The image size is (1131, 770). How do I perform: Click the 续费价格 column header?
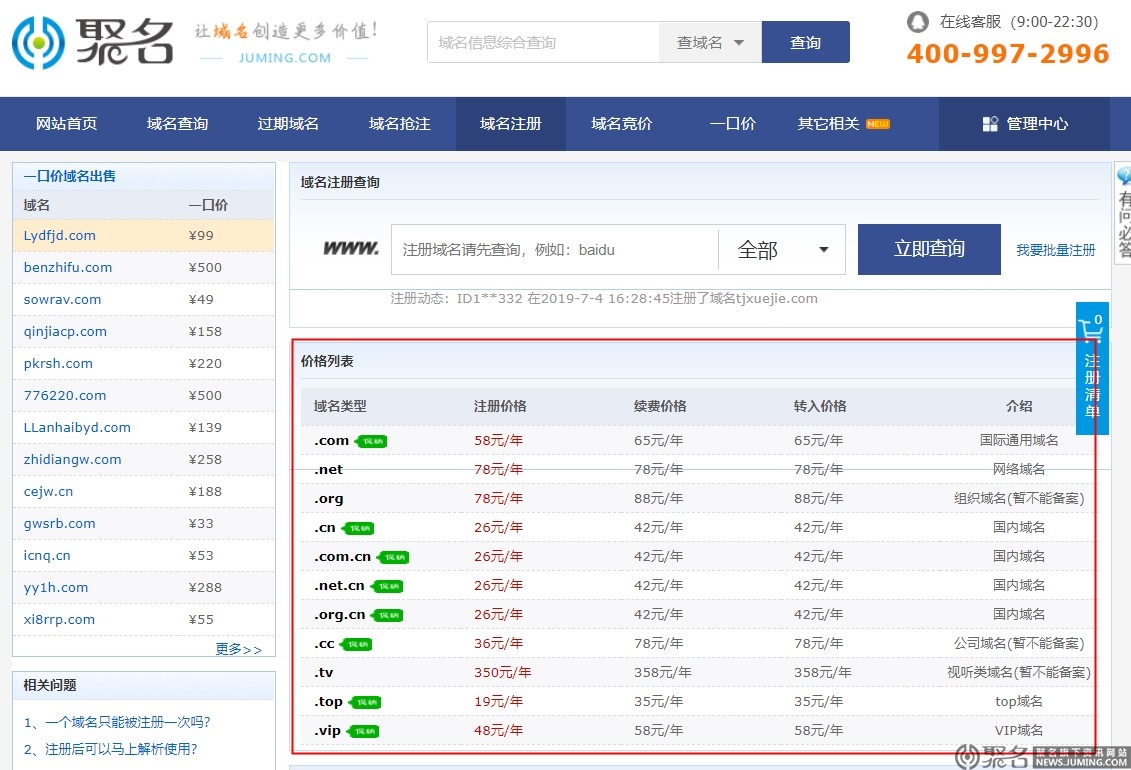[660, 407]
